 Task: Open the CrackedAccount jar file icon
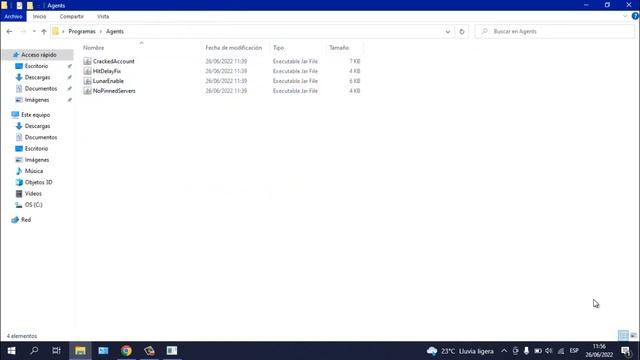tap(87, 61)
